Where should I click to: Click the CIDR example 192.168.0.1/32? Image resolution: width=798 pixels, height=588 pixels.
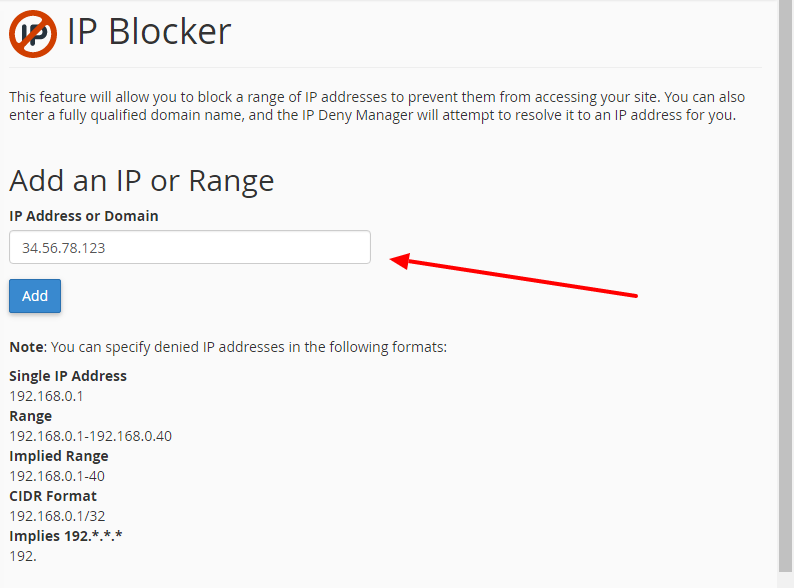click(x=58, y=516)
